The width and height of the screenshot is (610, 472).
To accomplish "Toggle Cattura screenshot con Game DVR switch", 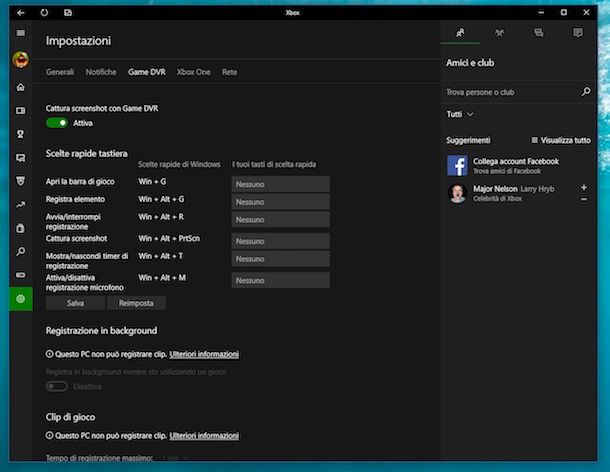I will pyautogui.click(x=57, y=123).
